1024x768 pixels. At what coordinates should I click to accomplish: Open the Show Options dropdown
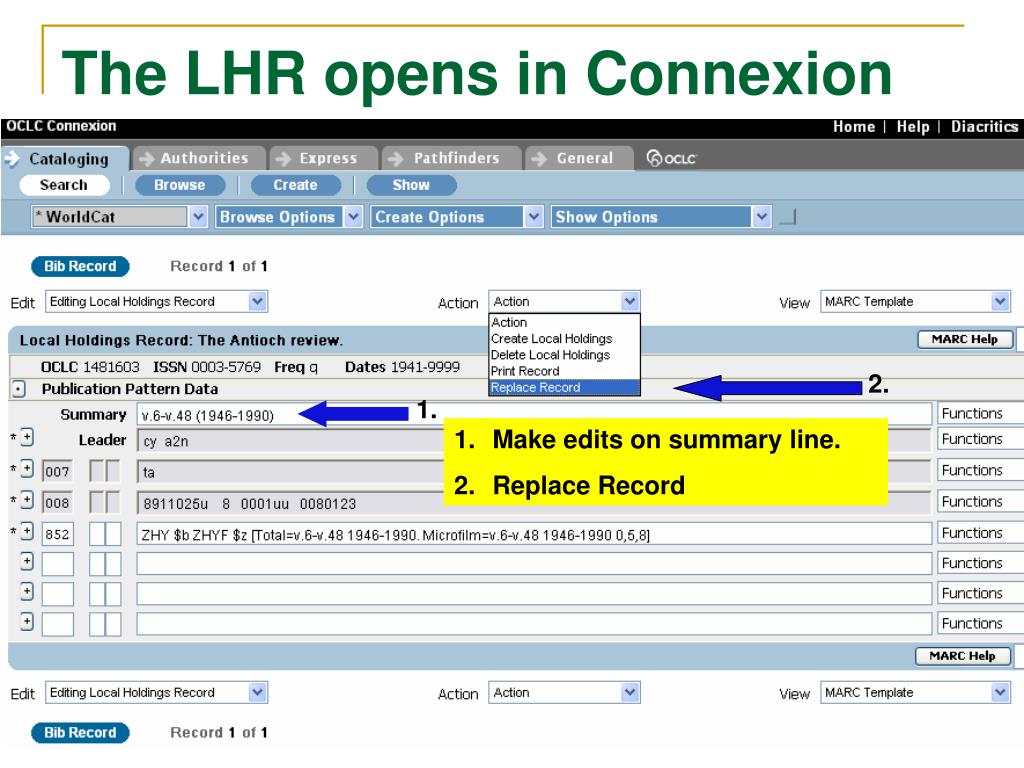pyautogui.click(x=661, y=217)
